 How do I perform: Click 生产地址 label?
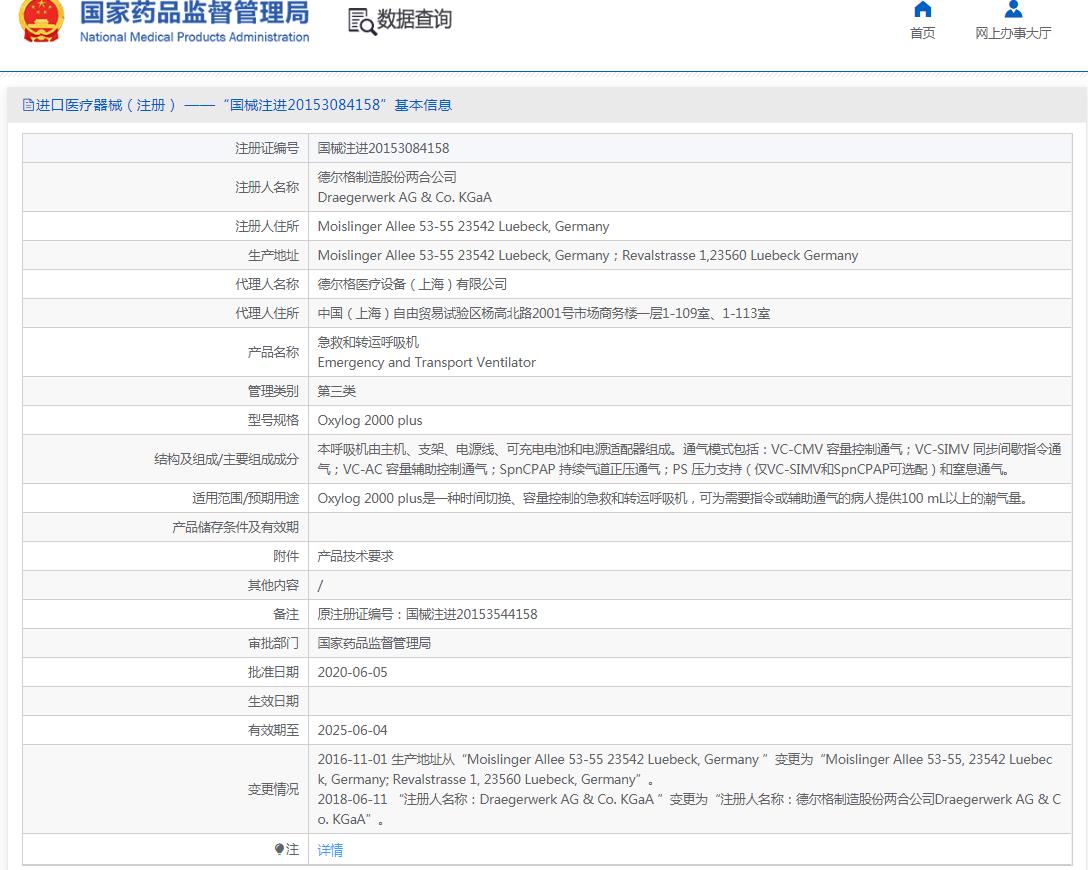pyautogui.click(x=273, y=255)
